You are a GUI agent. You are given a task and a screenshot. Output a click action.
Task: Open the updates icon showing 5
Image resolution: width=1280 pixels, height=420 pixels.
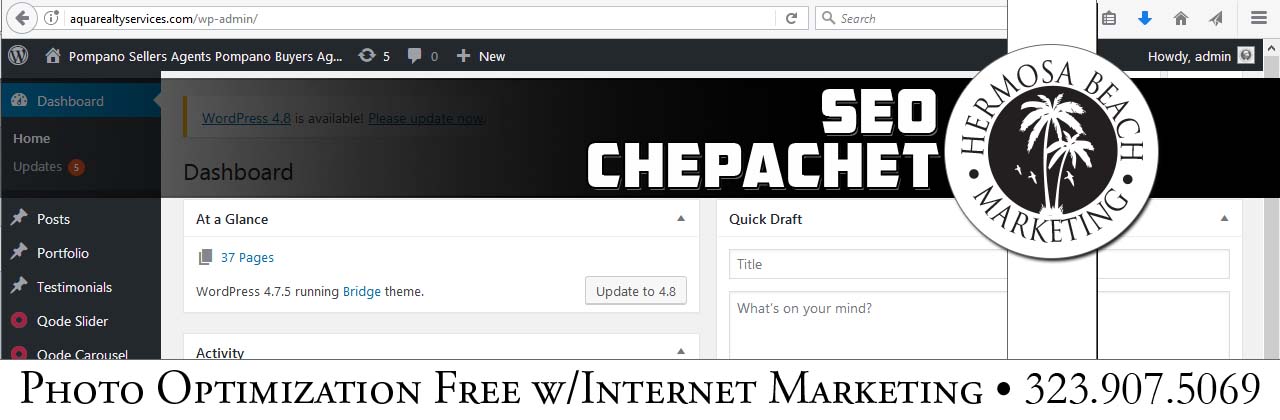click(367, 56)
